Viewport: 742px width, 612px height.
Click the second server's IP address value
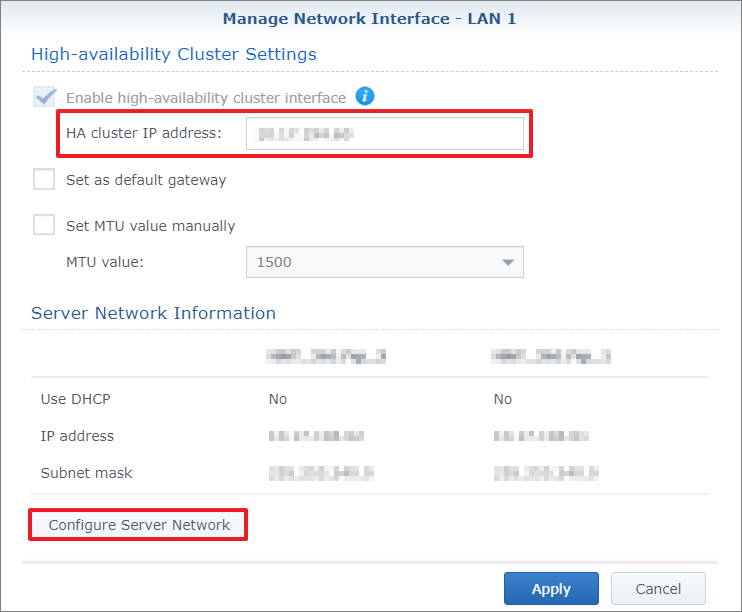541,436
